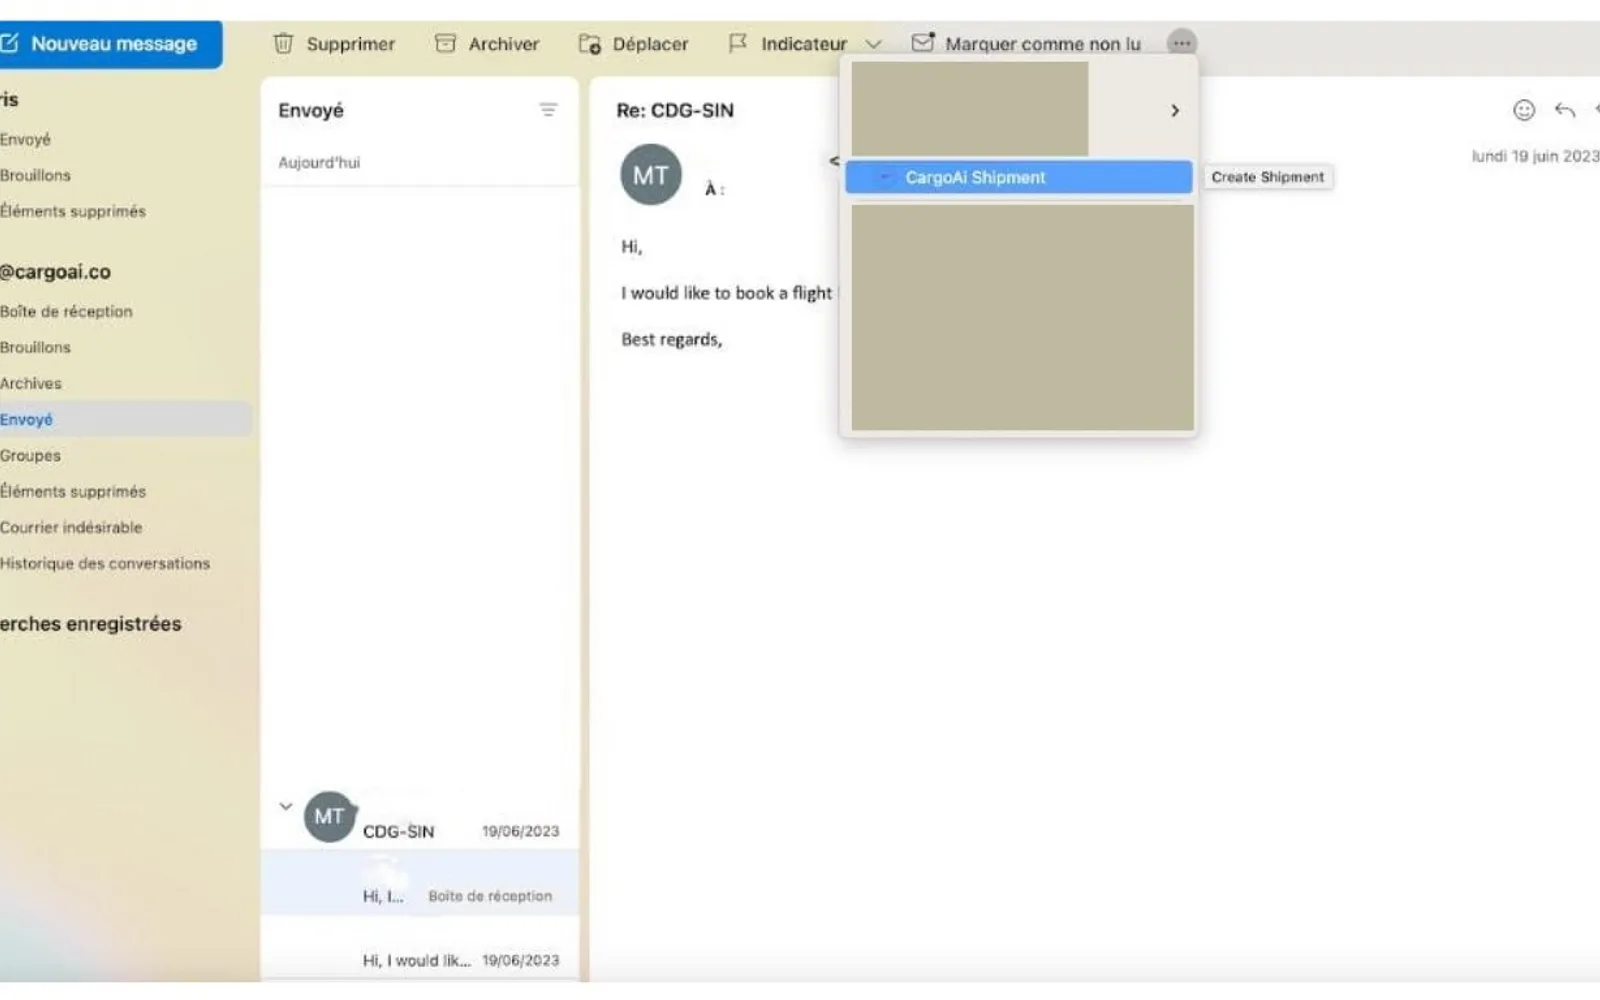Screen dimensions: 1600x1000
Task: Open Historique des conversations folder
Action: tap(105, 563)
